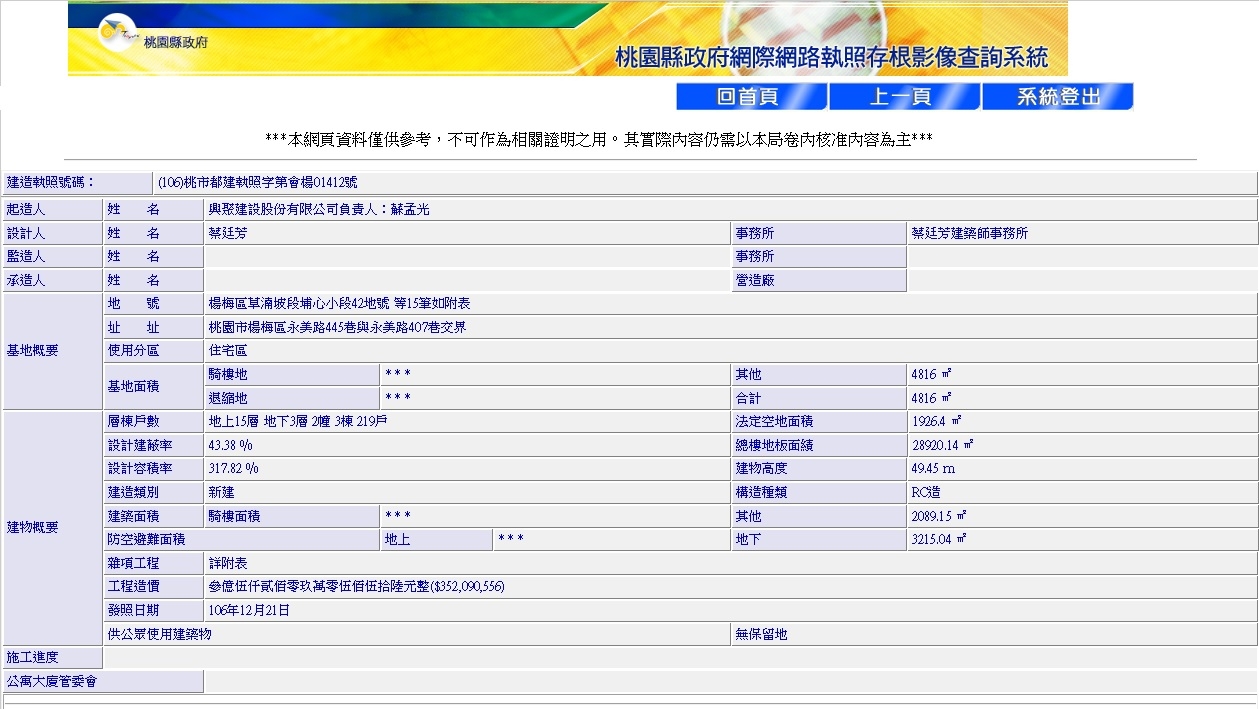Click the 承造人 row header
The image size is (1259, 709).
(52, 281)
